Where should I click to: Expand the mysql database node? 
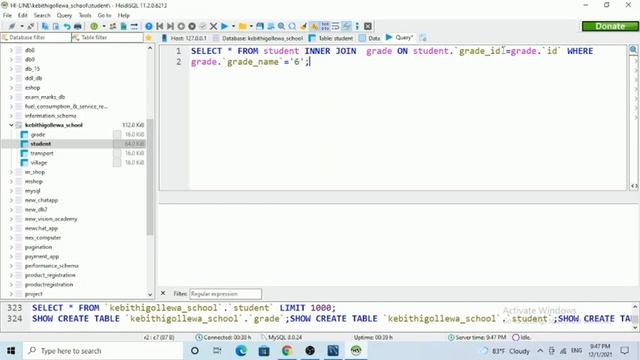[11, 191]
